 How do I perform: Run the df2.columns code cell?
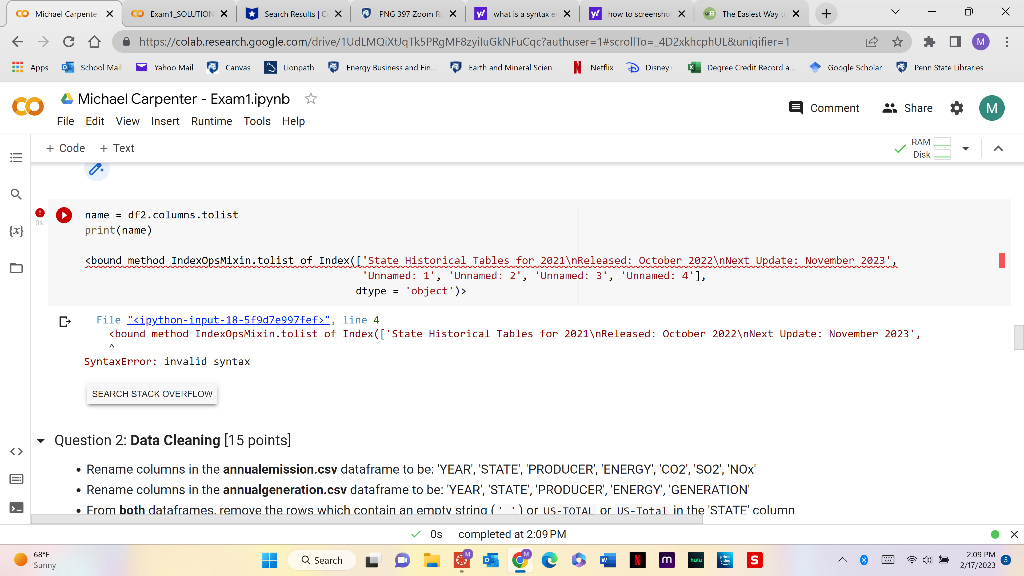tap(63, 214)
